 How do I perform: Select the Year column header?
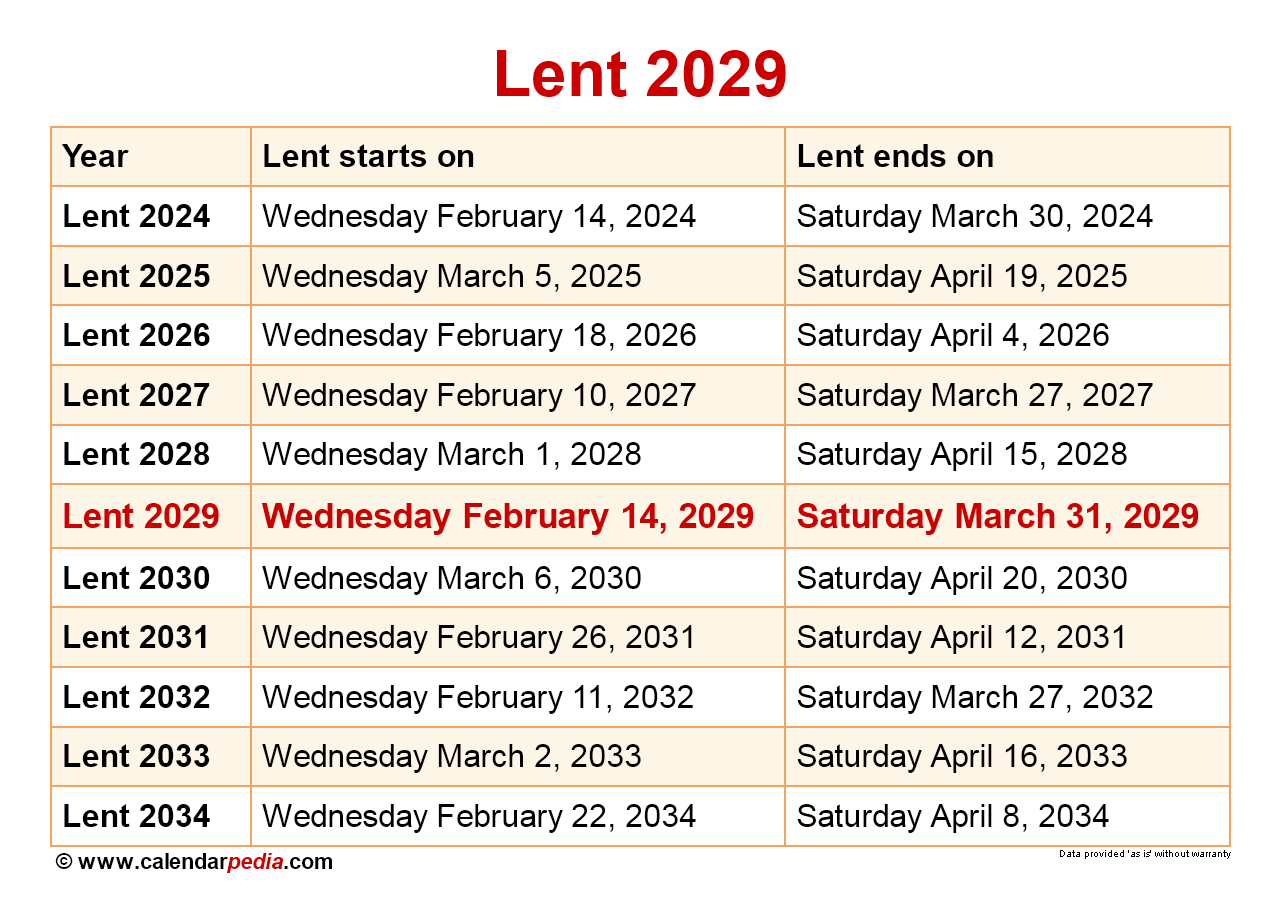pyautogui.click(x=95, y=156)
